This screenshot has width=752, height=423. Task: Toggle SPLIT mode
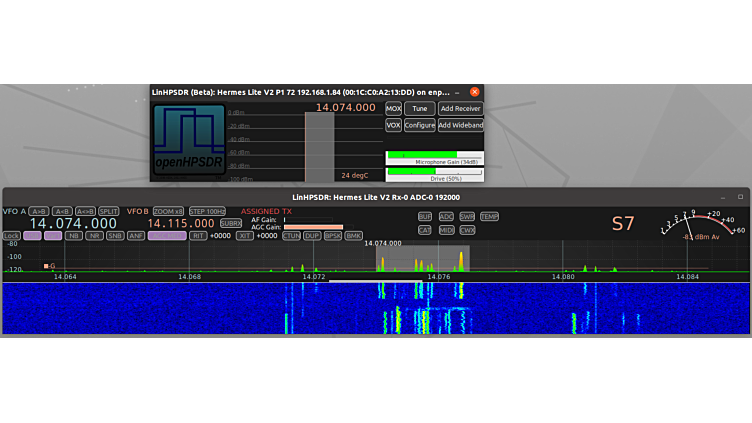coord(108,211)
